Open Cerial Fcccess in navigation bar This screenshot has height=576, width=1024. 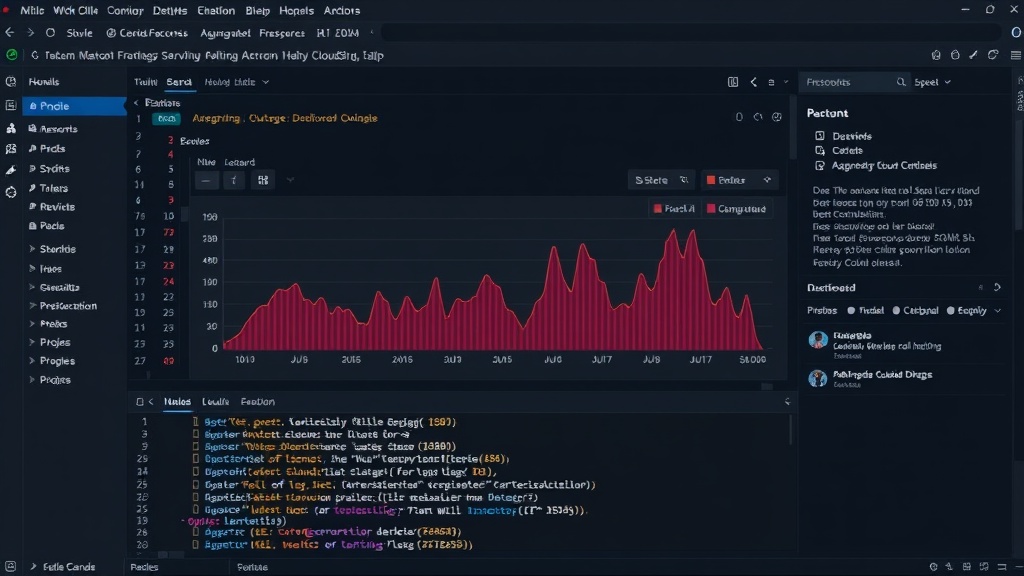click(x=147, y=33)
